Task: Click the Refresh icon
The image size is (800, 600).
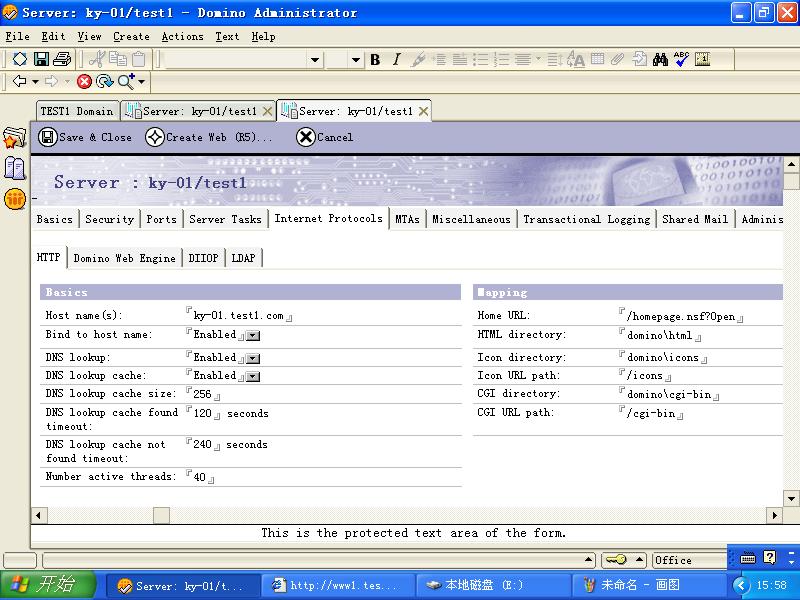Action: pos(104,81)
